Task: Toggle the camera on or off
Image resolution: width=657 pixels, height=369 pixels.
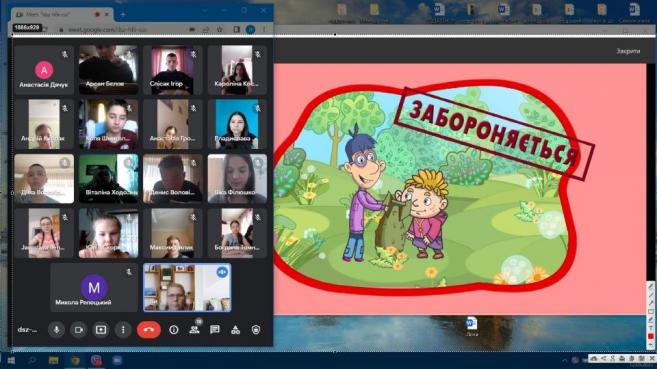Action: point(78,330)
